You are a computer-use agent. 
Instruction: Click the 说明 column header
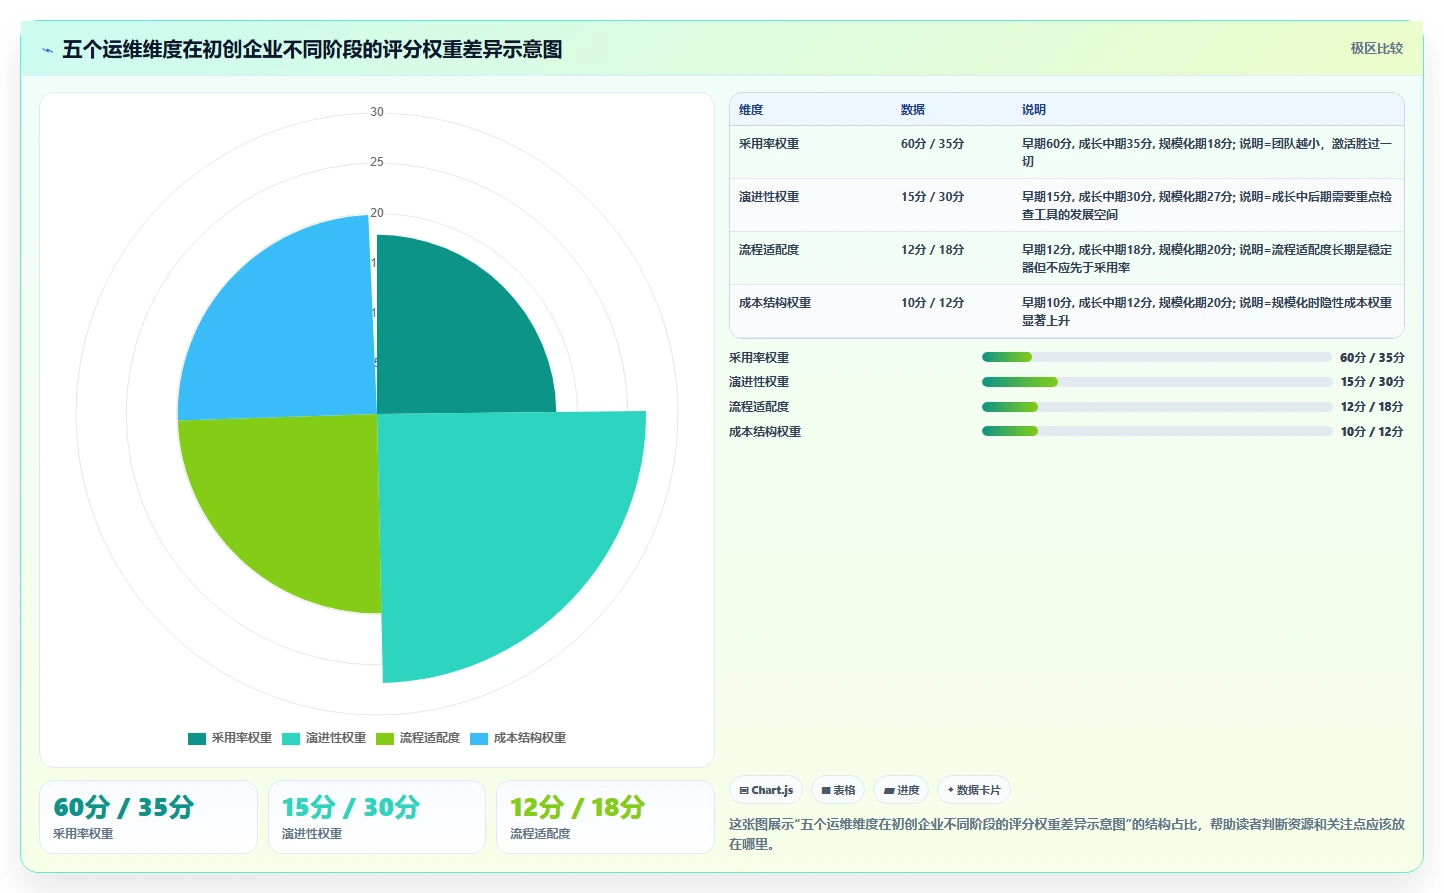(1034, 110)
